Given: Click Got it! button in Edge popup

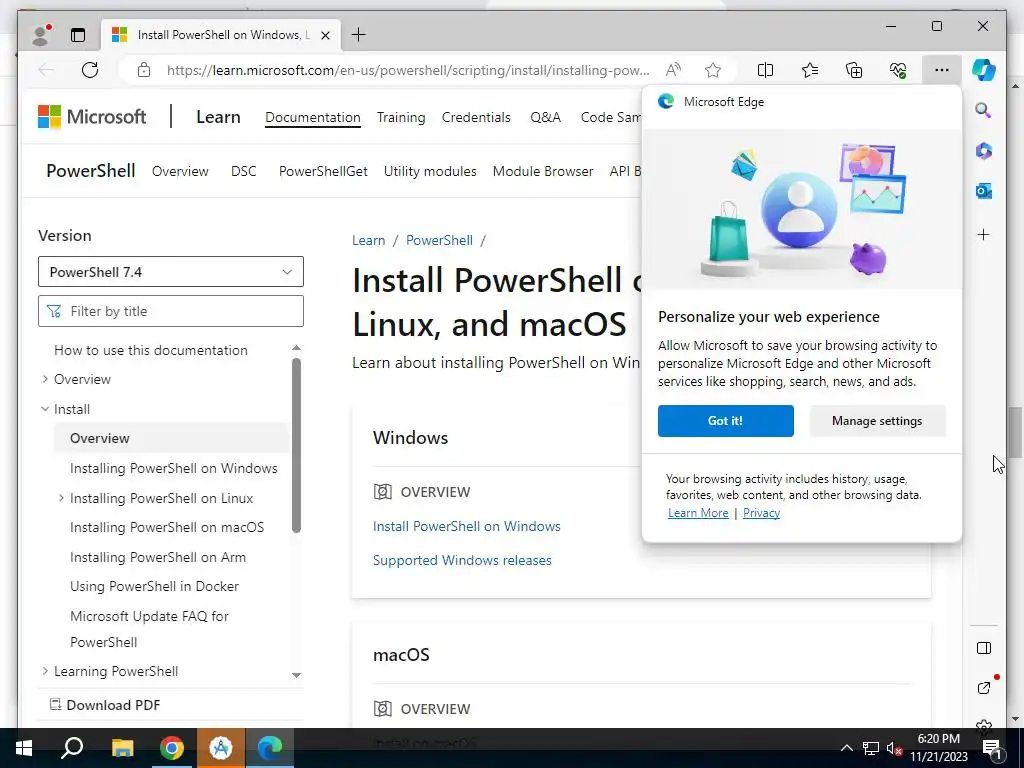Looking at the screenshot, I should (726, 421).
